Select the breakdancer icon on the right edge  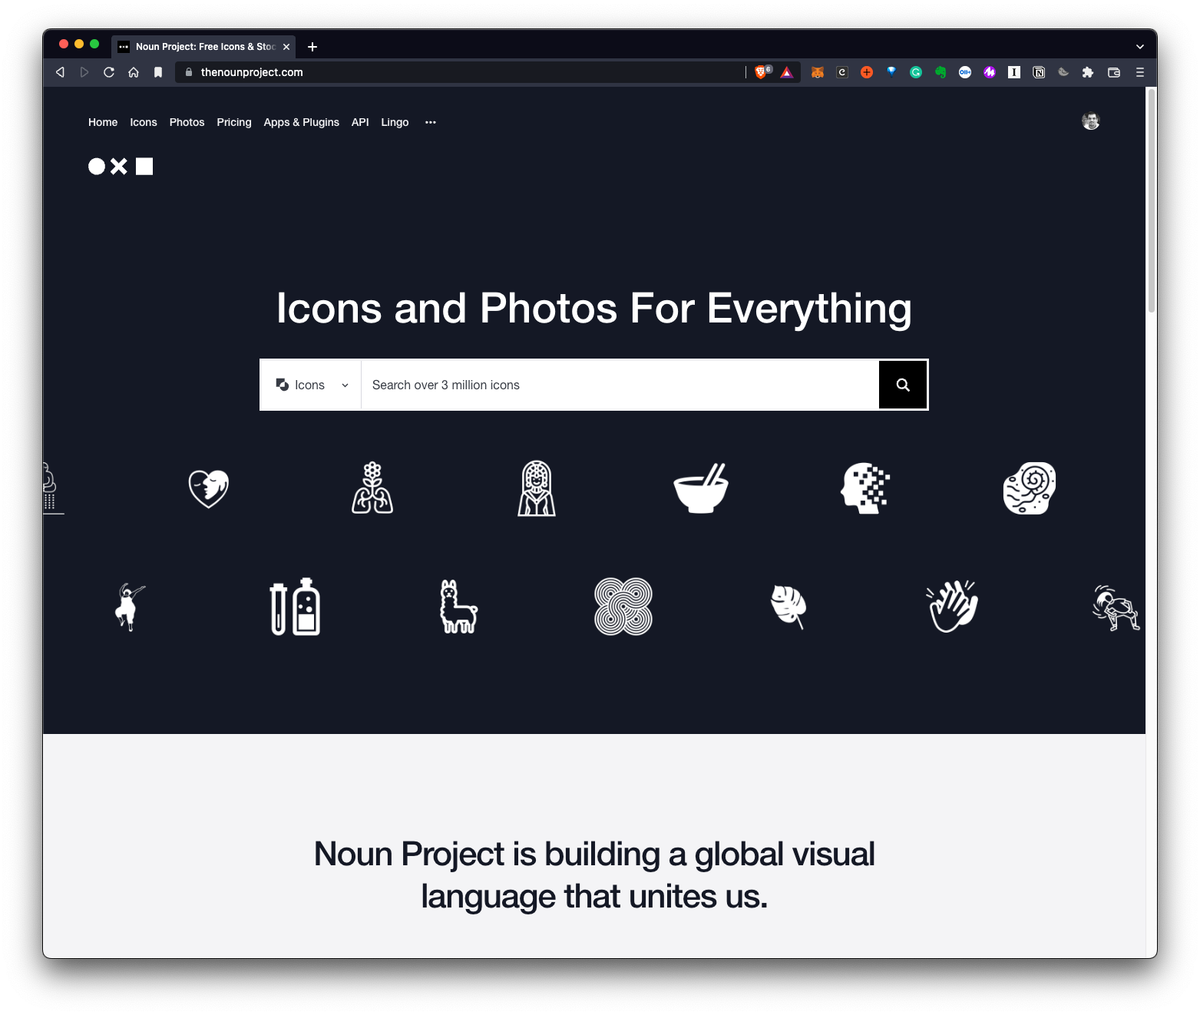(1114, 606)
